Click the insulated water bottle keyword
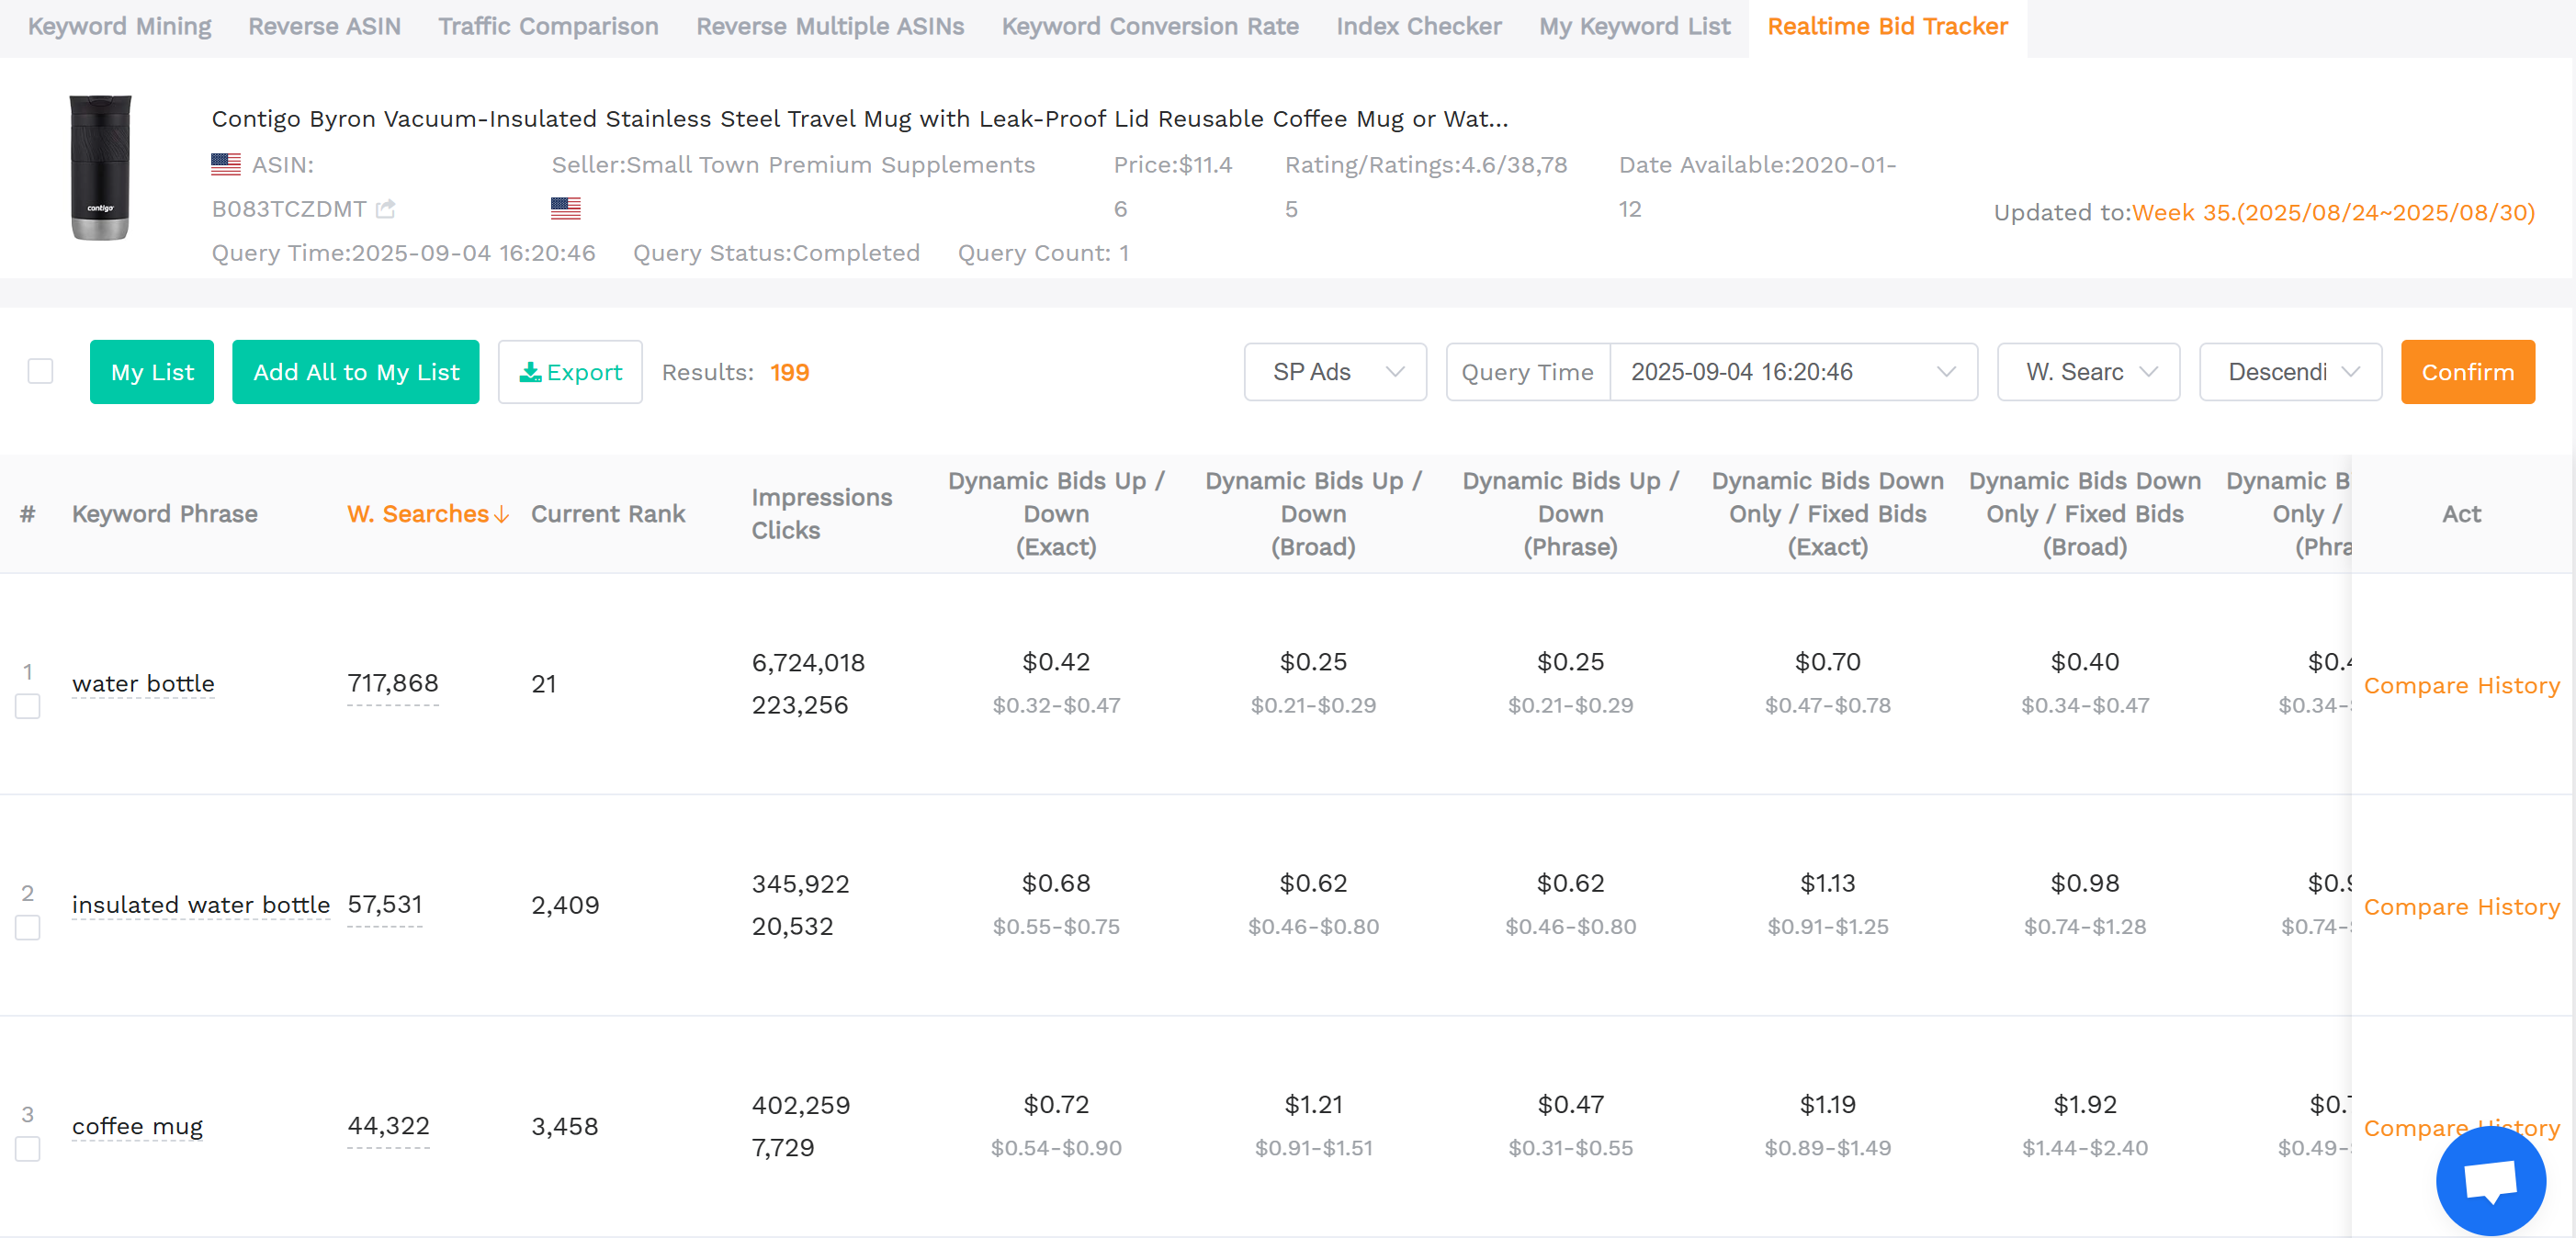Viewport: 2576px width, 1238px height. pyautogui.click(x=201, y=904)
